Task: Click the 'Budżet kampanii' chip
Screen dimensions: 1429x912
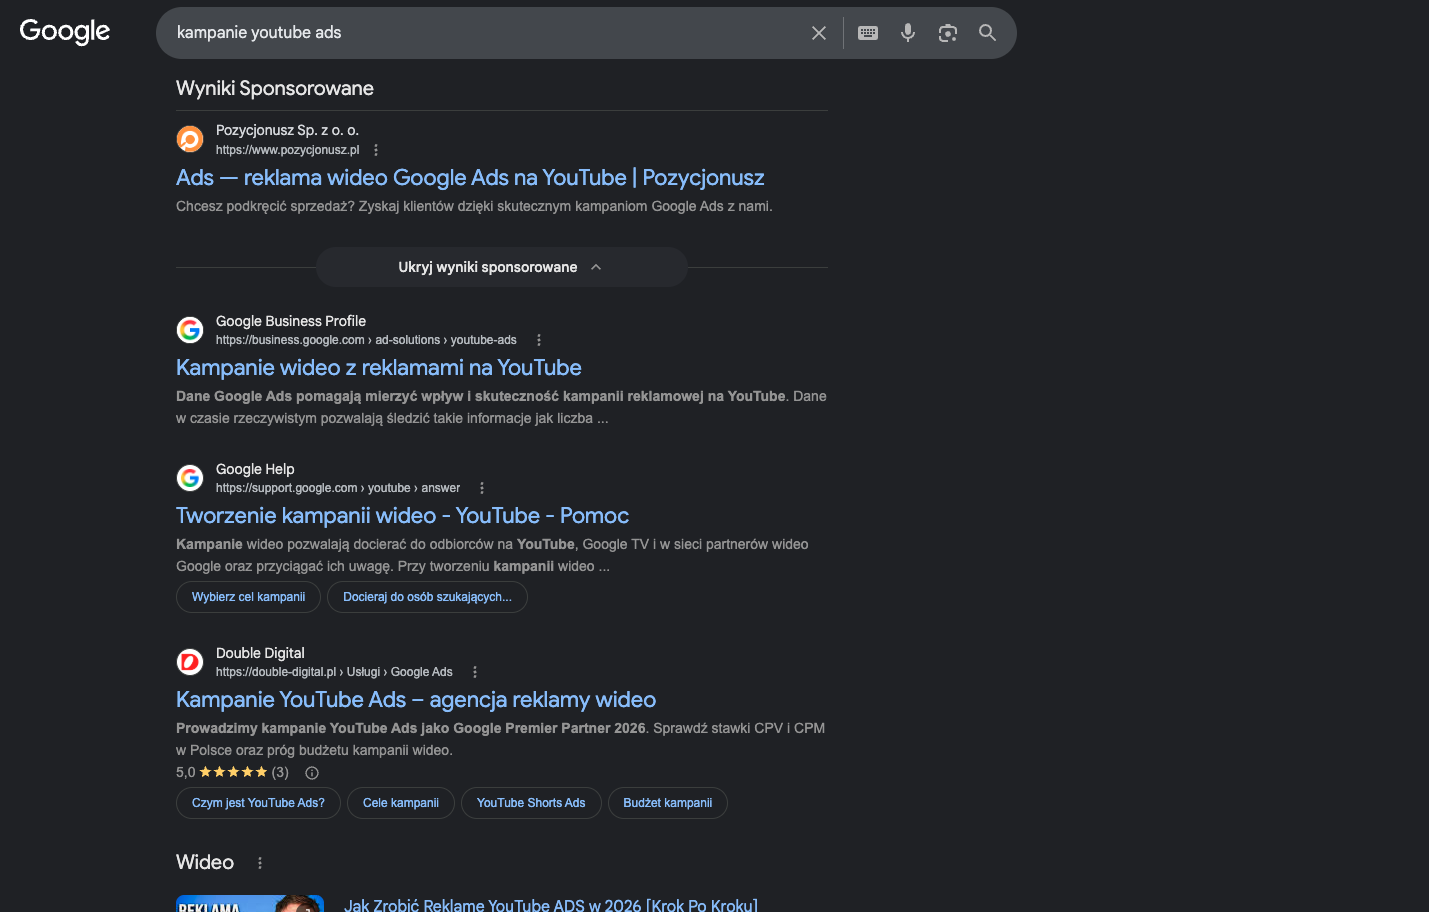Action: pos(668,803)
